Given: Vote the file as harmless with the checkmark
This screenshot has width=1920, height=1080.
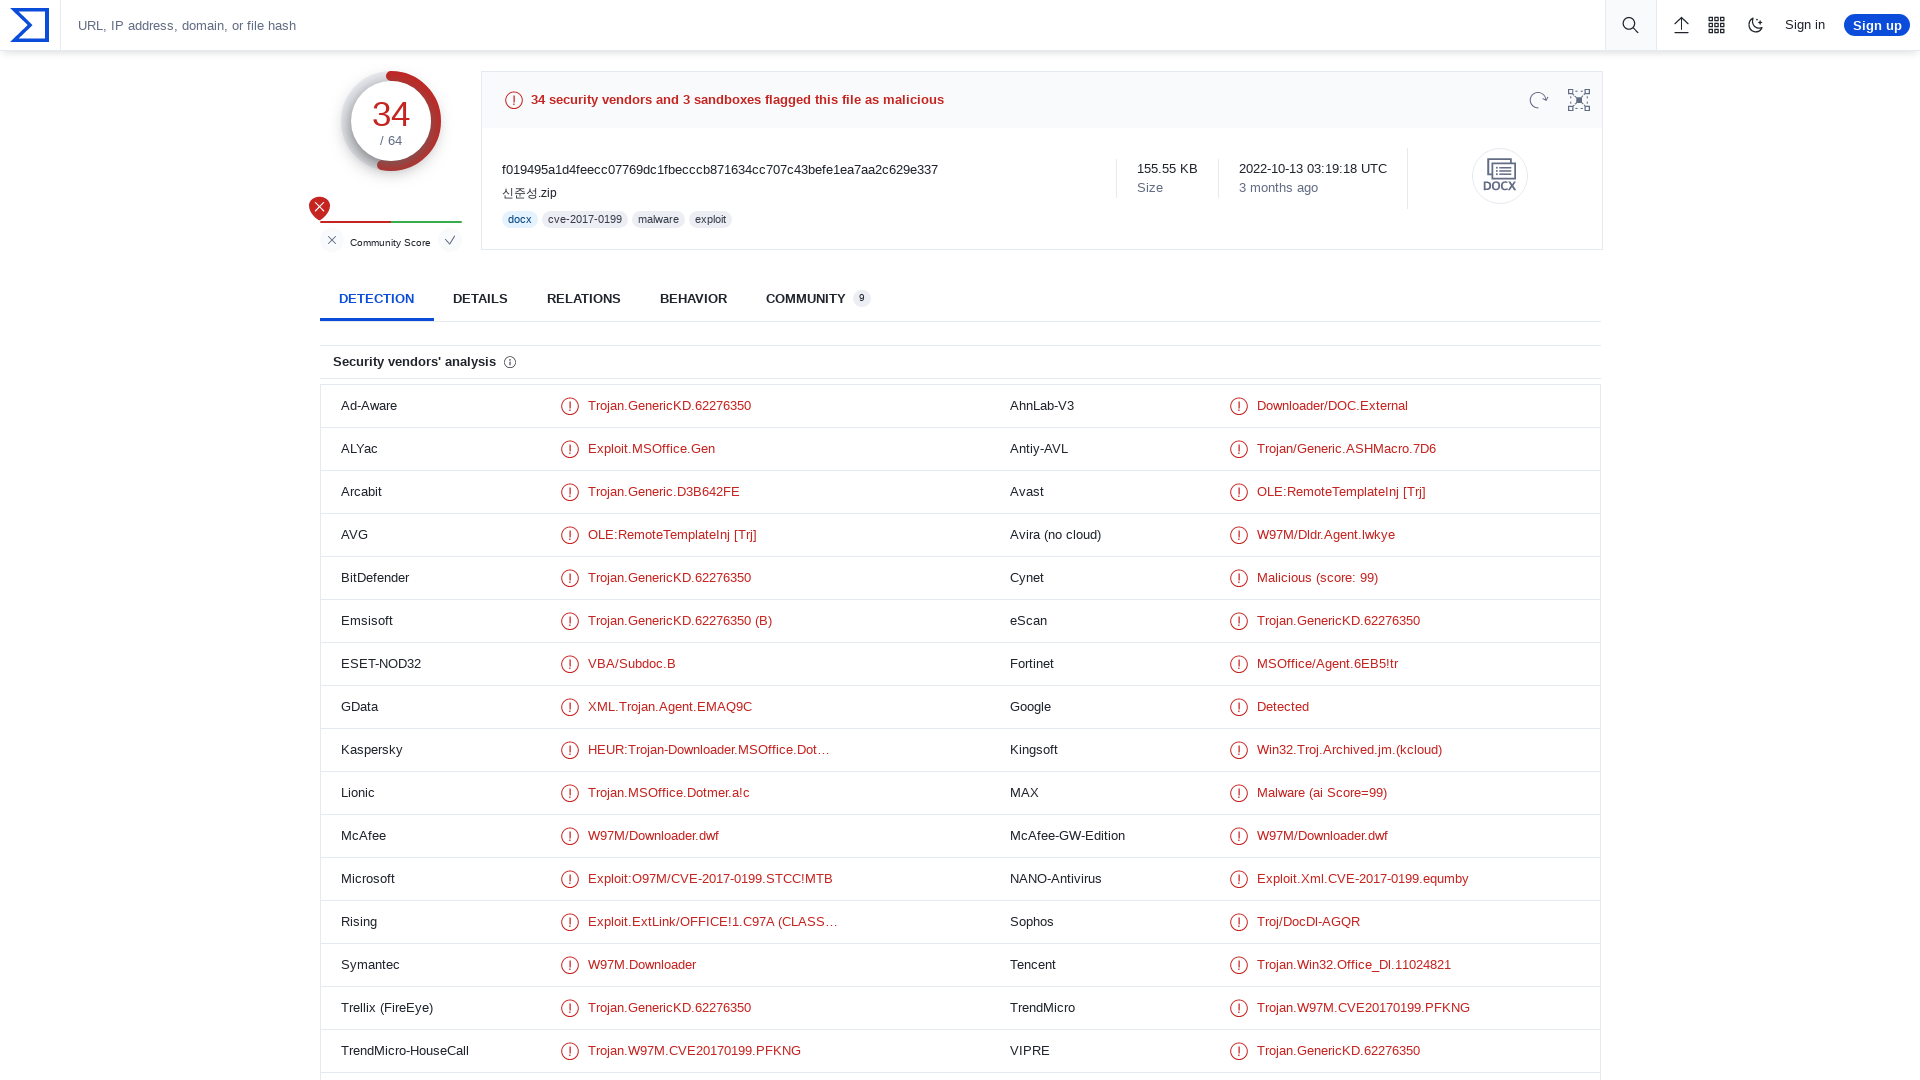Looking at the screenshot, I should 450,240.
